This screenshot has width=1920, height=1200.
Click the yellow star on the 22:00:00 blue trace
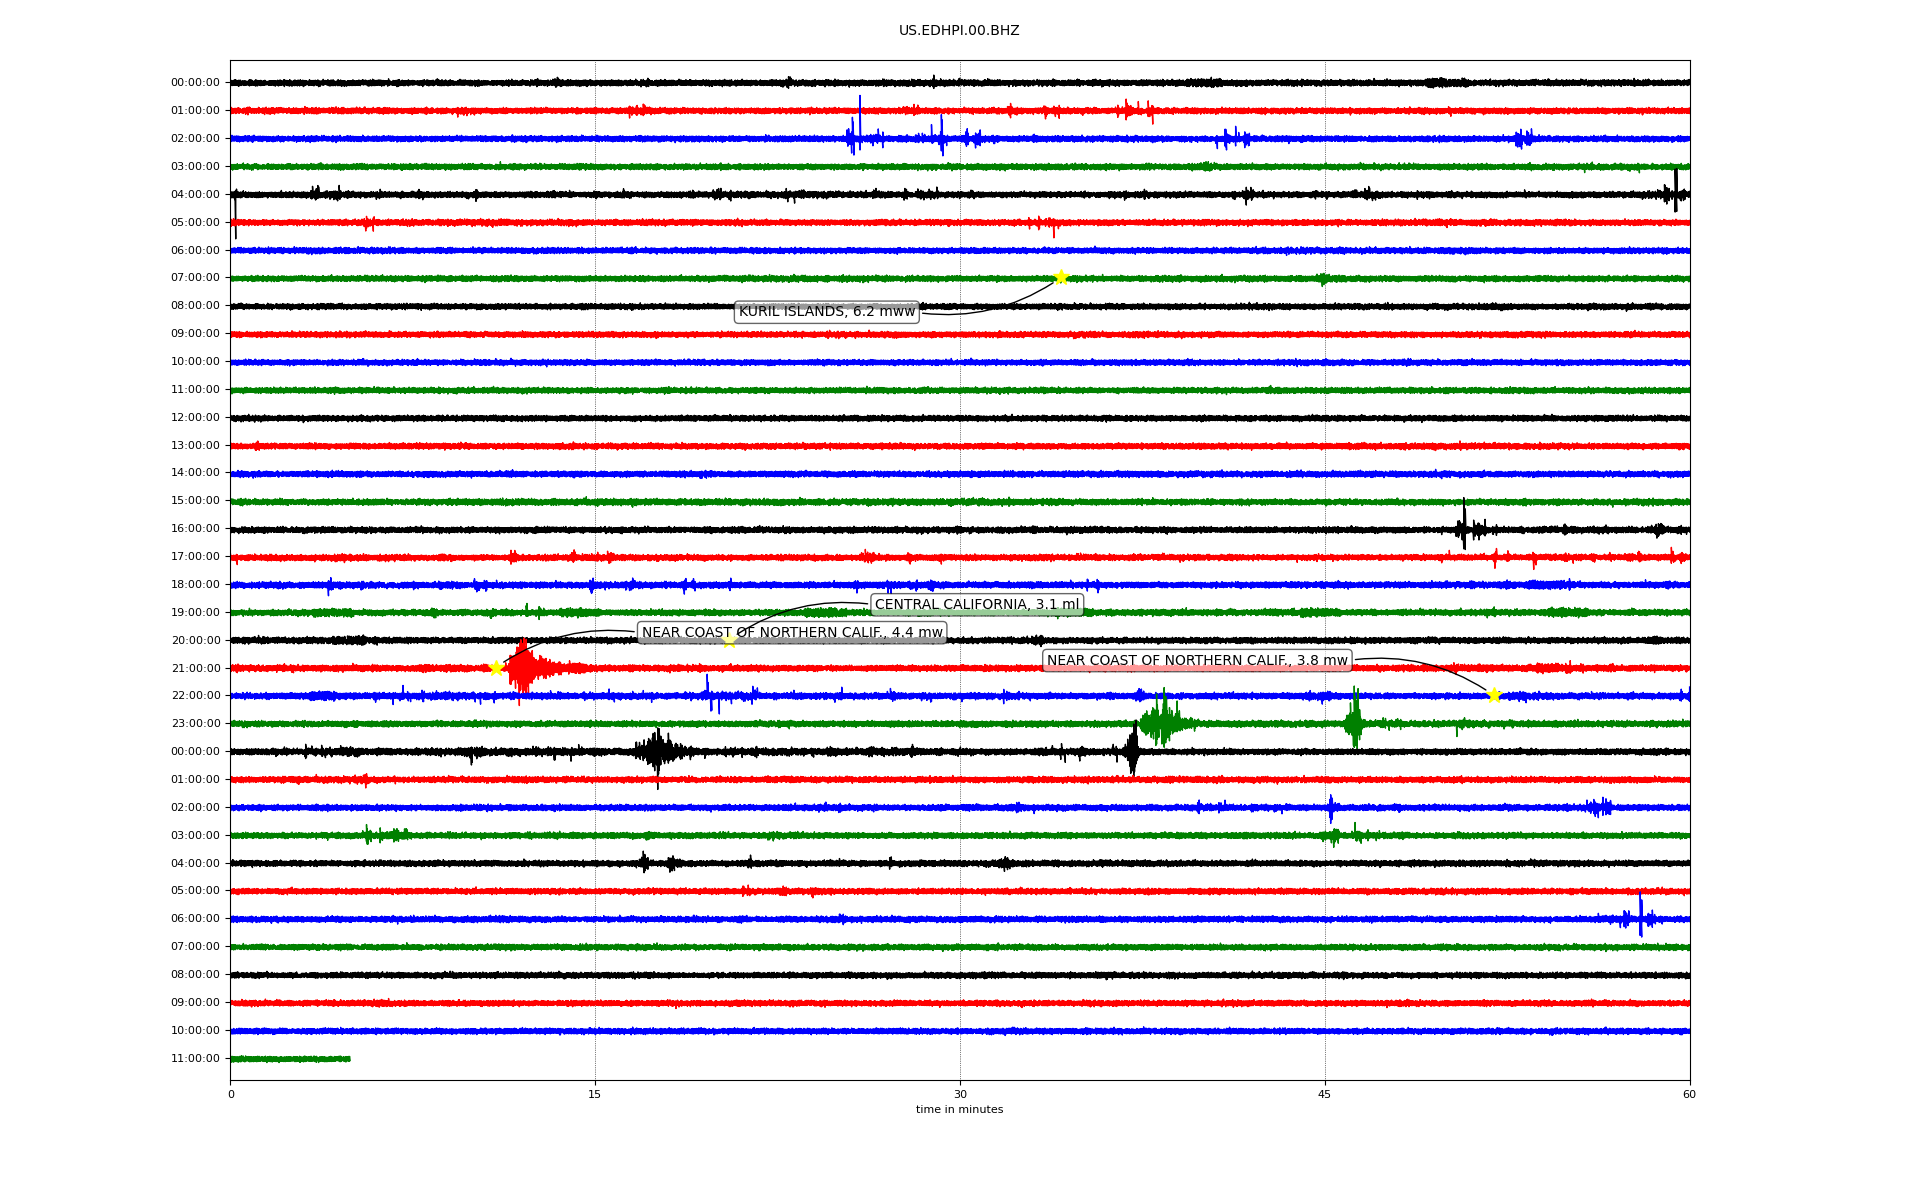coord(1494,695)
